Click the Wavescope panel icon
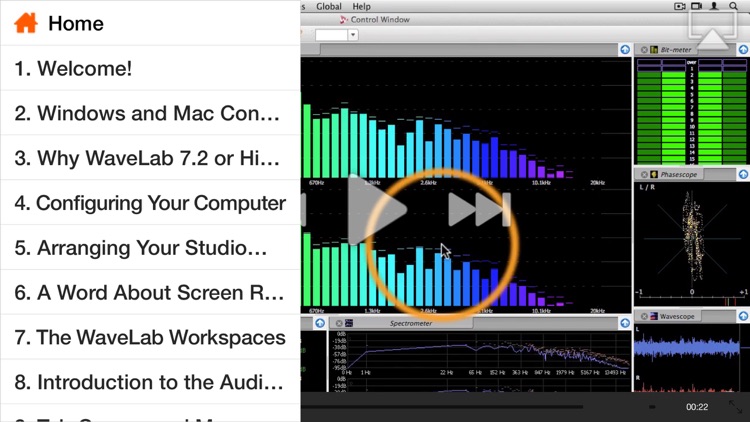Viewport: 750px width, 422px height. coord(653,316)
